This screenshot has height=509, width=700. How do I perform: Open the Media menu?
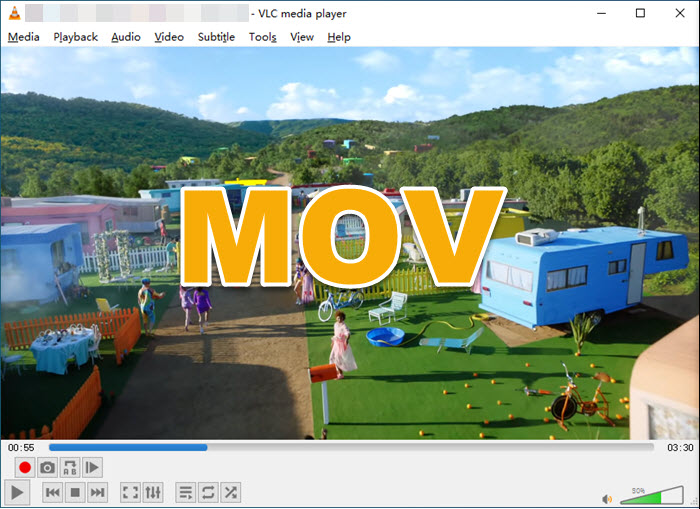24,37
